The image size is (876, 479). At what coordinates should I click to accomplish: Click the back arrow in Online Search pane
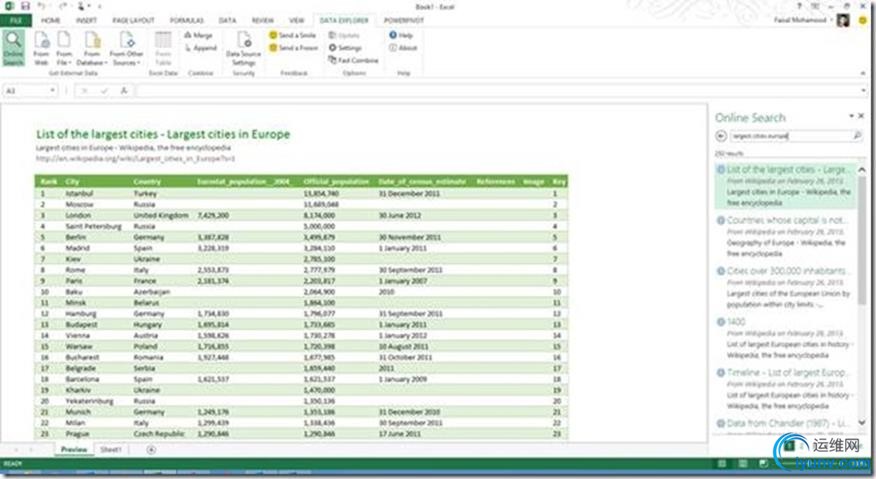click(x=721, y=136)
